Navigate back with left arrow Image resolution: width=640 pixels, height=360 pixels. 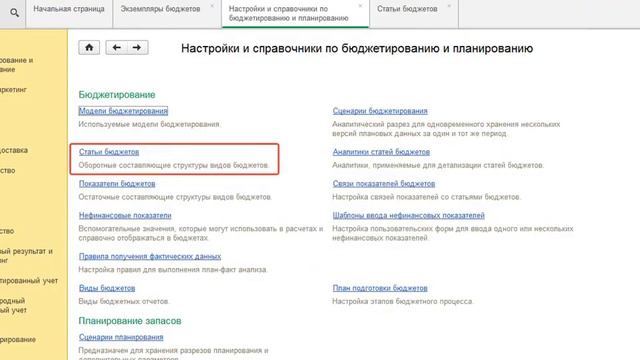(116, 48)
